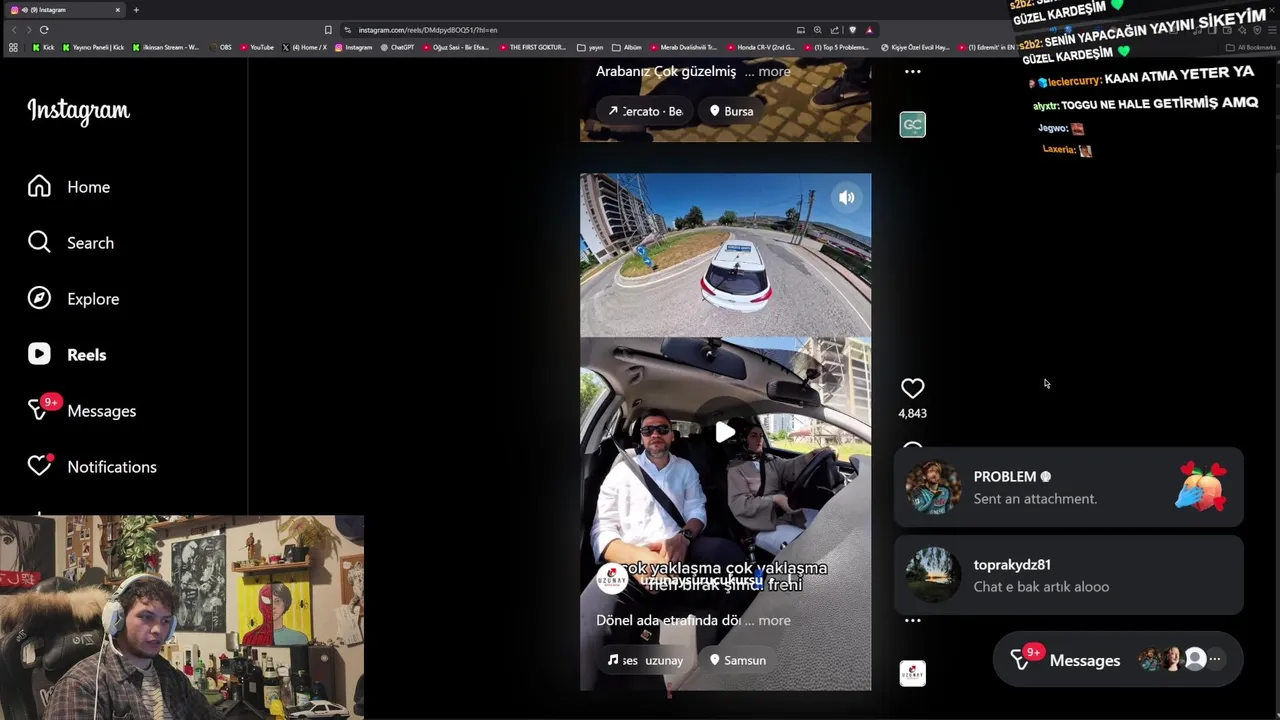This screenshot has width=1280, height=720.
Task: Click the Reels play icon in sidebar
Action: [x=39, y=355]
